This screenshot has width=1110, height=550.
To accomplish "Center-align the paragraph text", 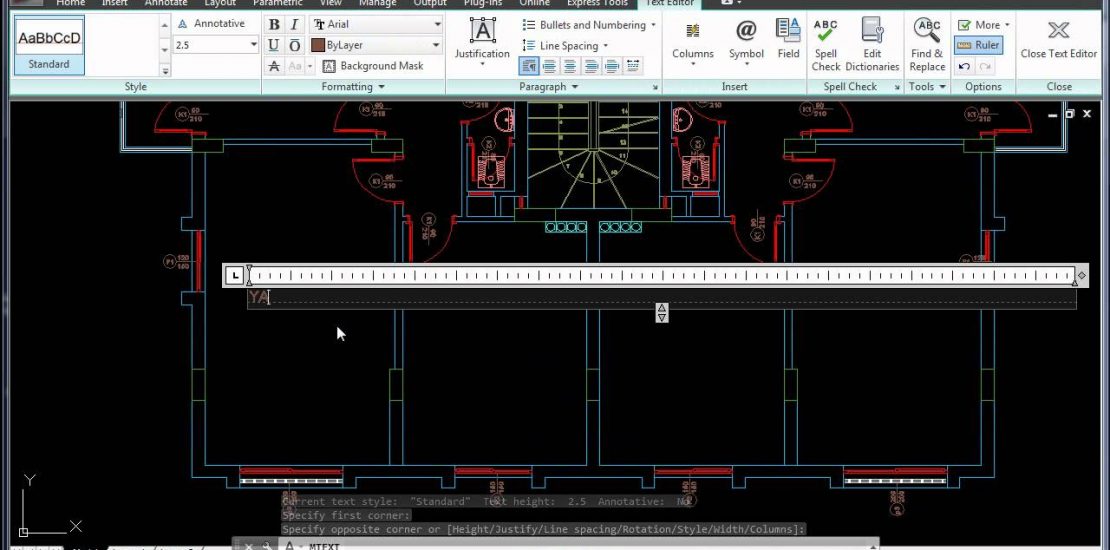I will point(570,66).
